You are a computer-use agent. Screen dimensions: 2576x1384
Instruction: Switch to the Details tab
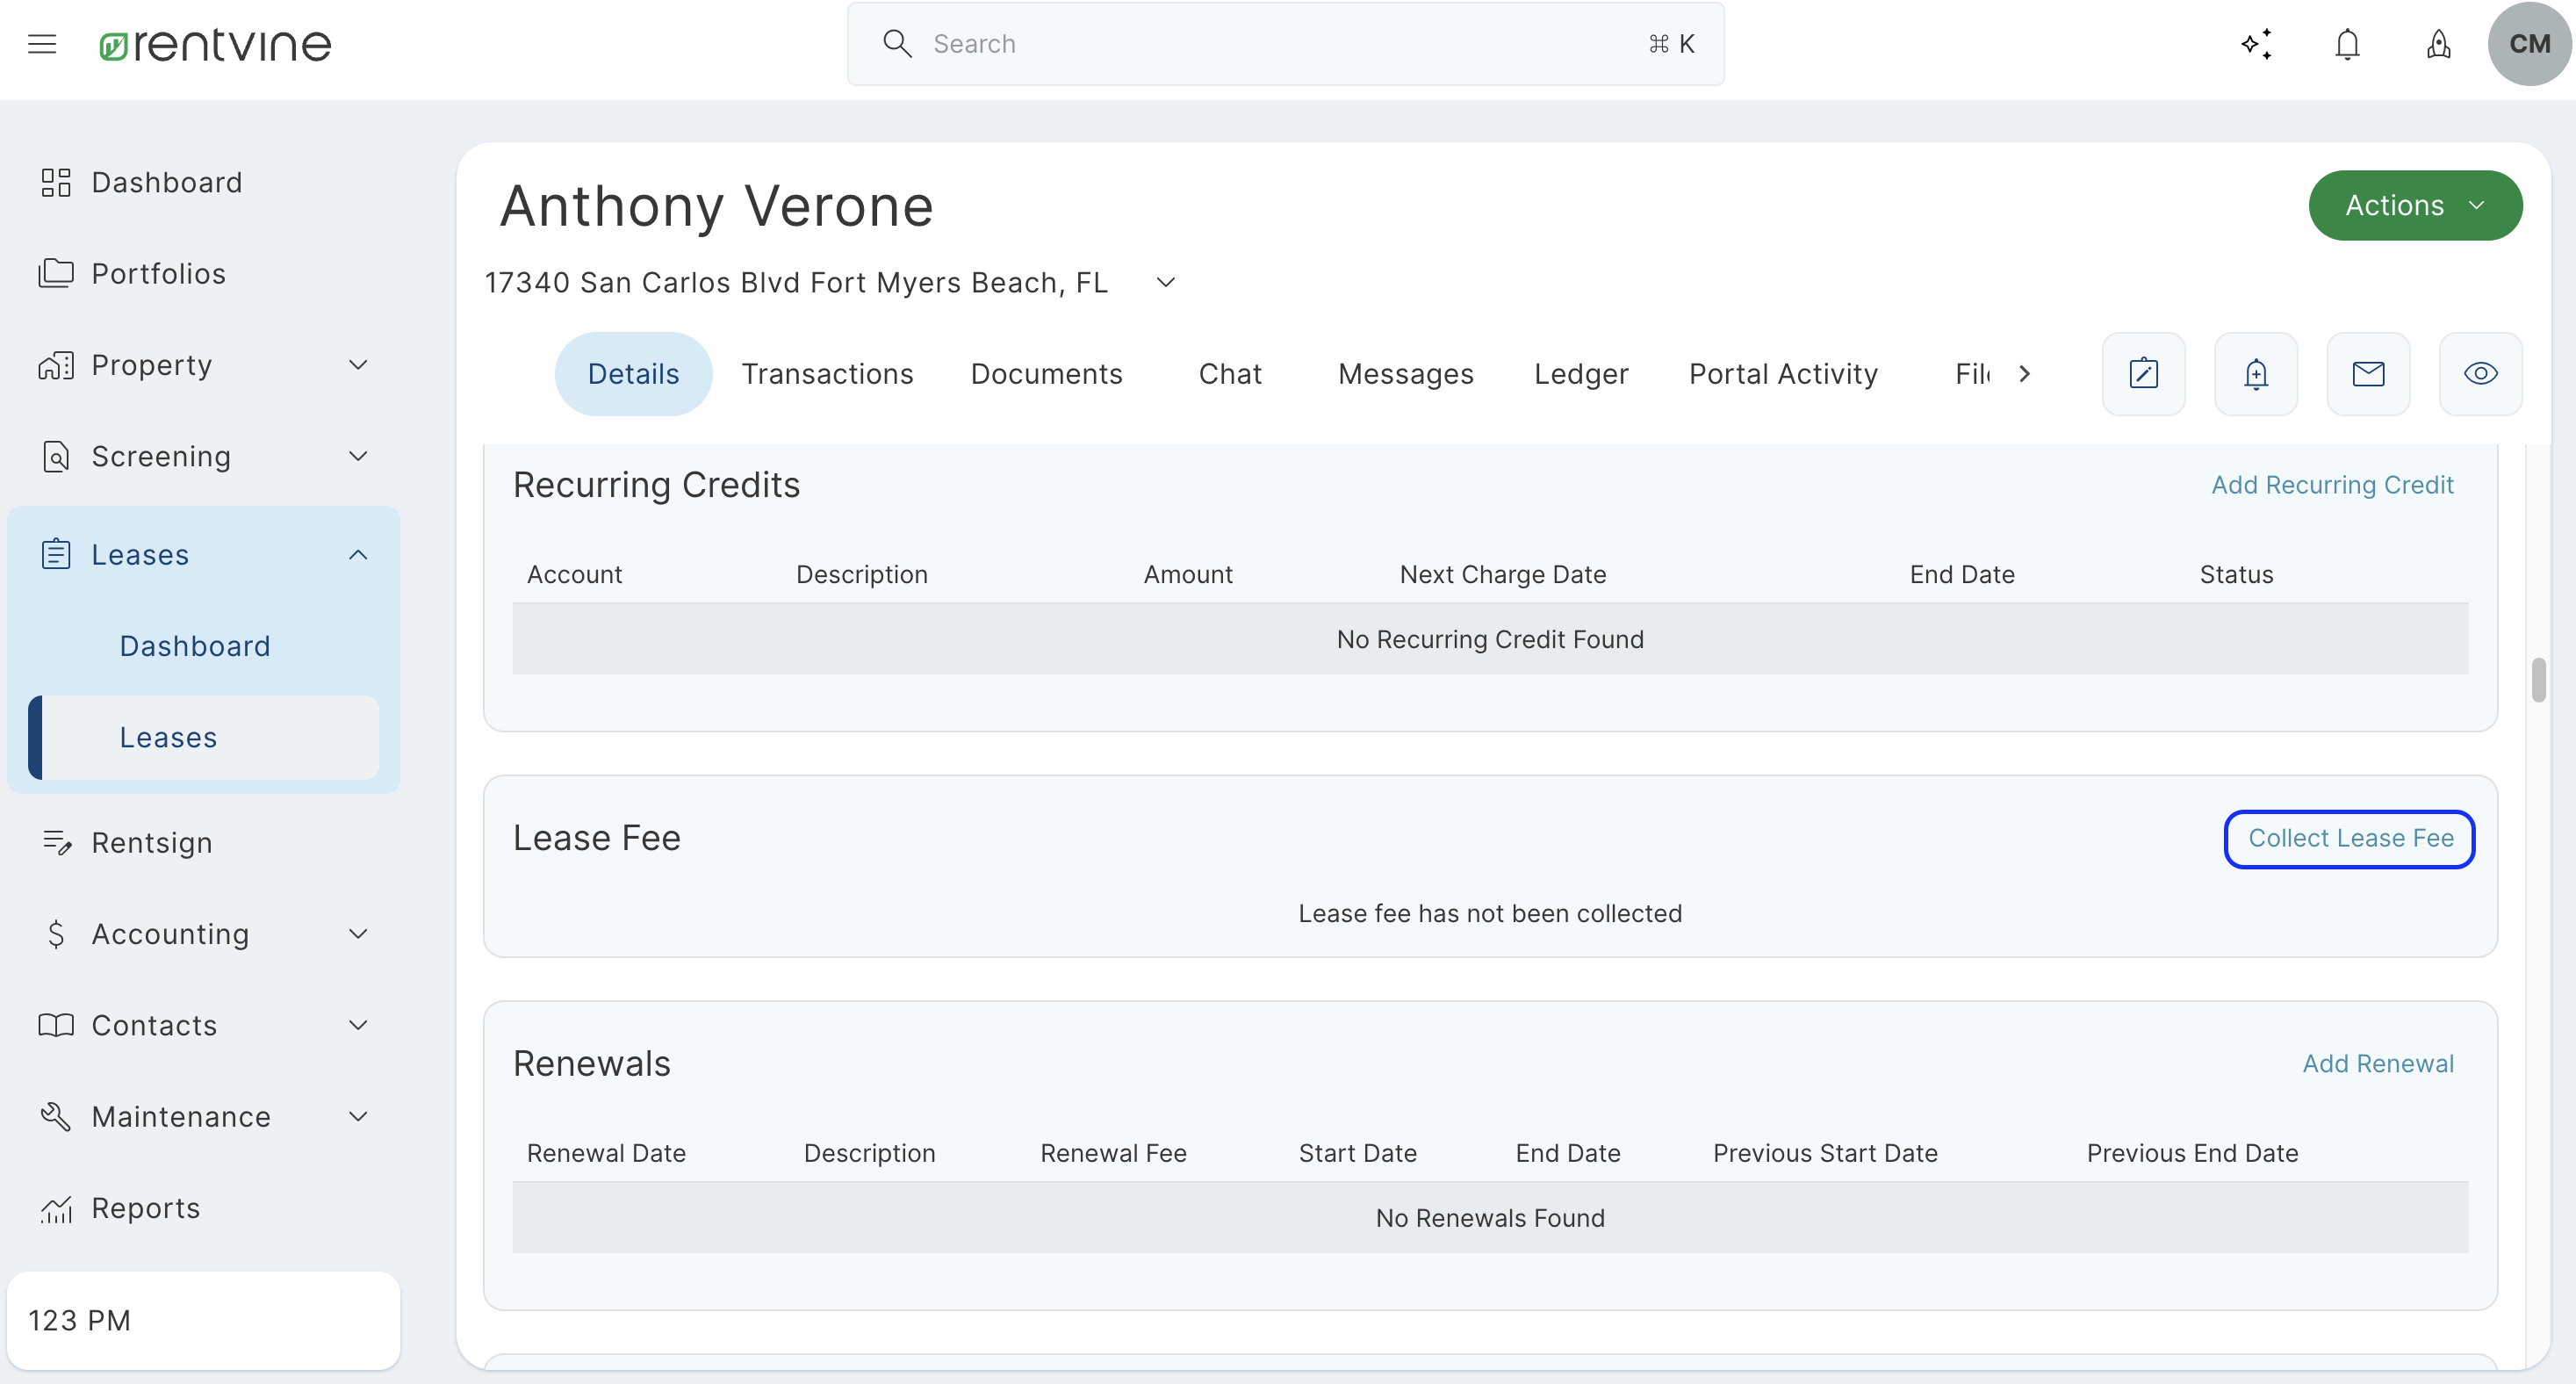pos(633,374)
